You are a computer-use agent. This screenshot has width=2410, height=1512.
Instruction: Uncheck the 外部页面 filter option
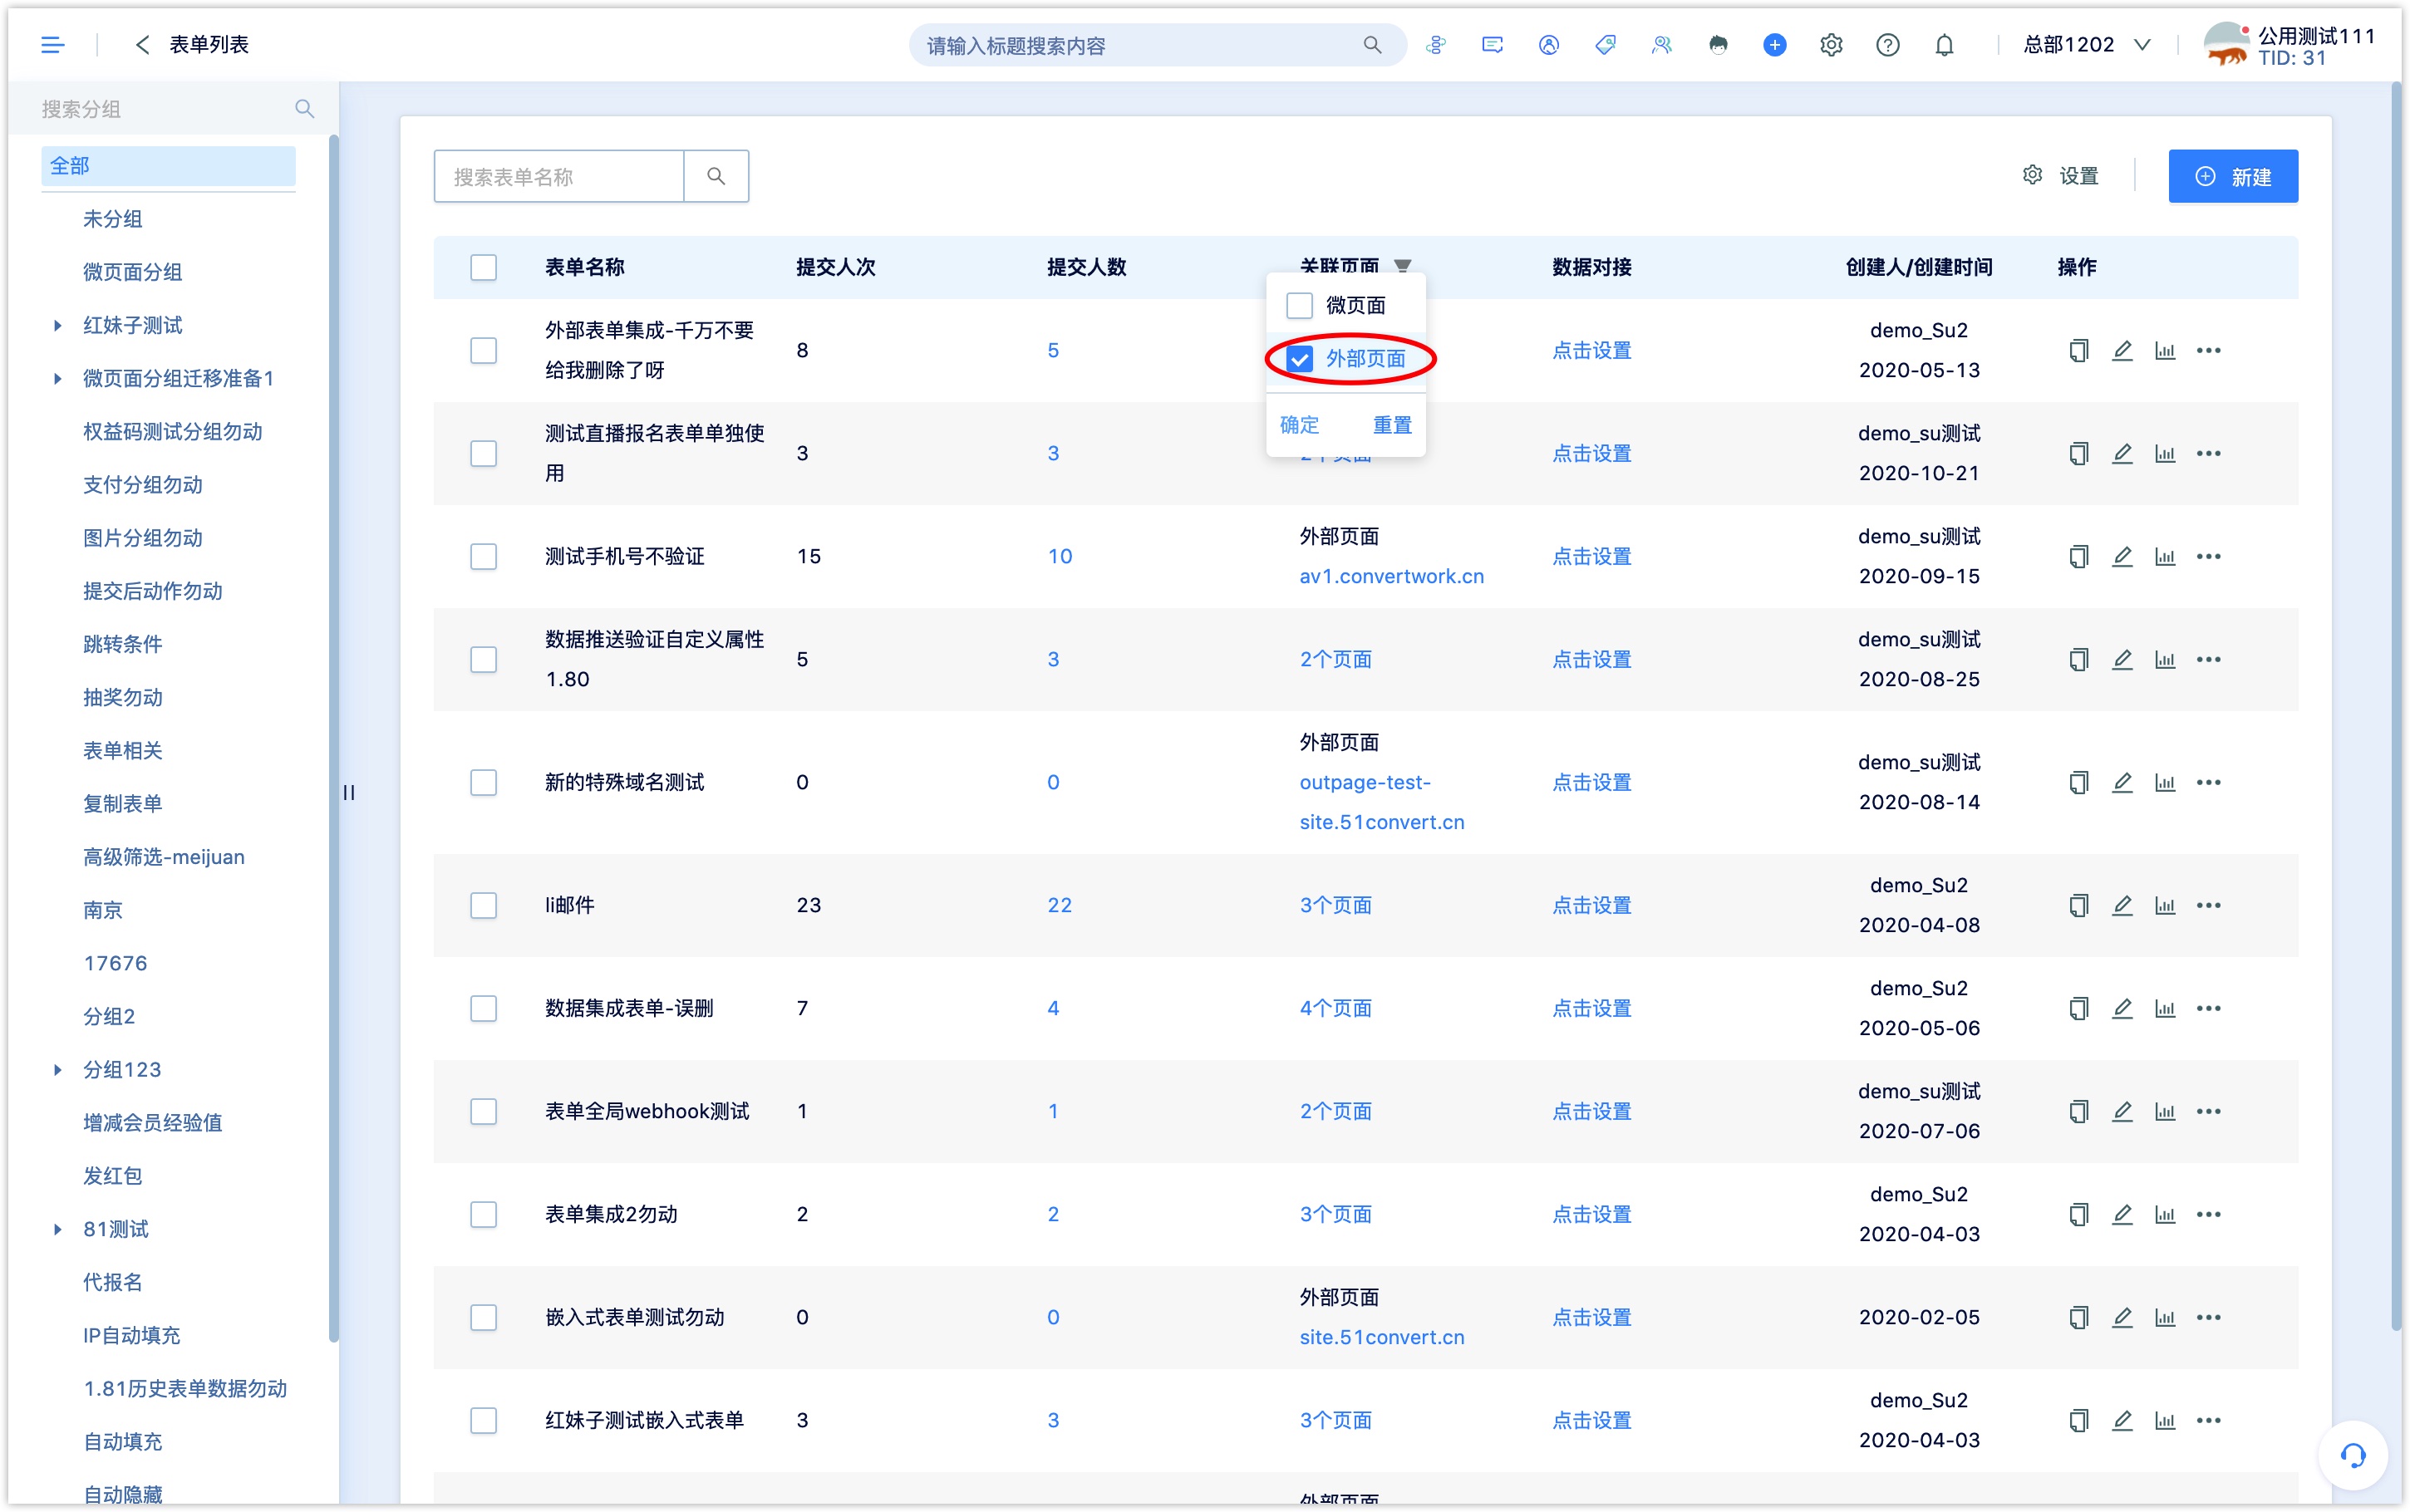click(x=1299, y=359)
